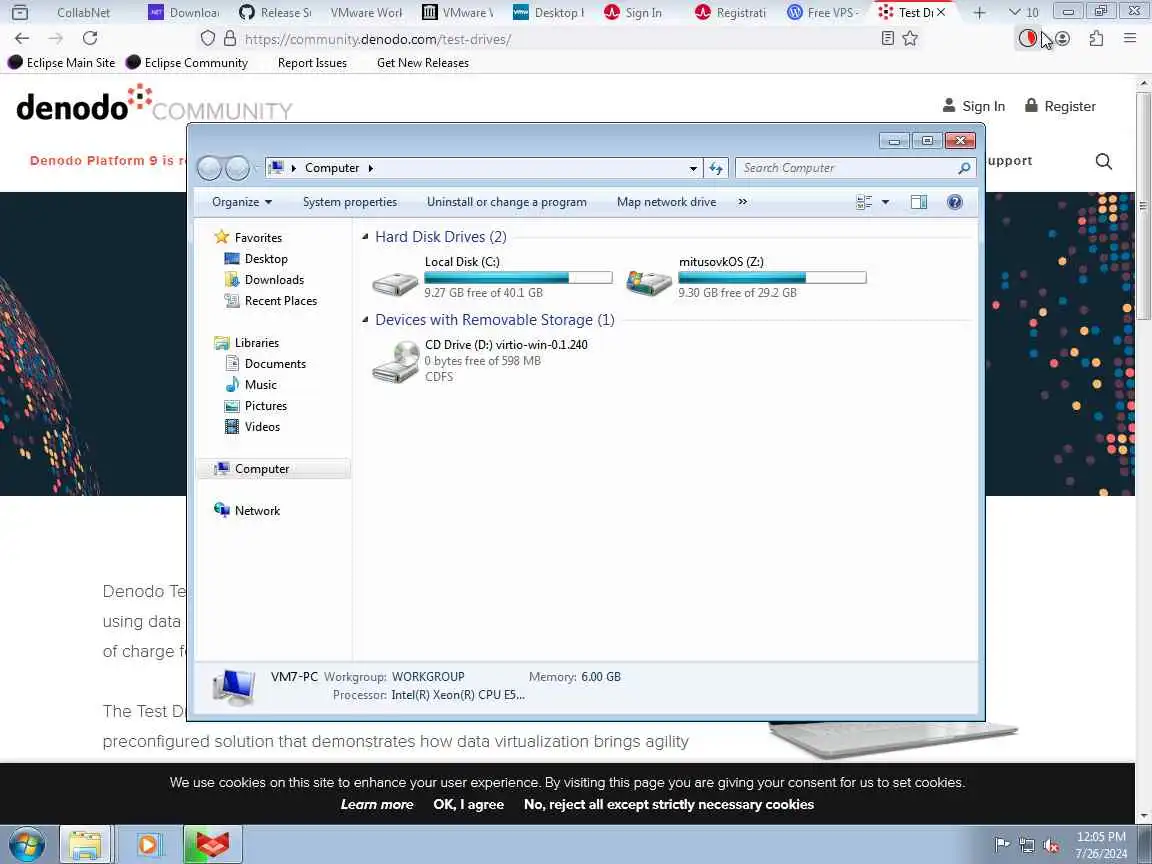Open Firefox extensions puzzle icon
The image size is (1152, 864).
pyautogui.click(x=1096, y=38)
